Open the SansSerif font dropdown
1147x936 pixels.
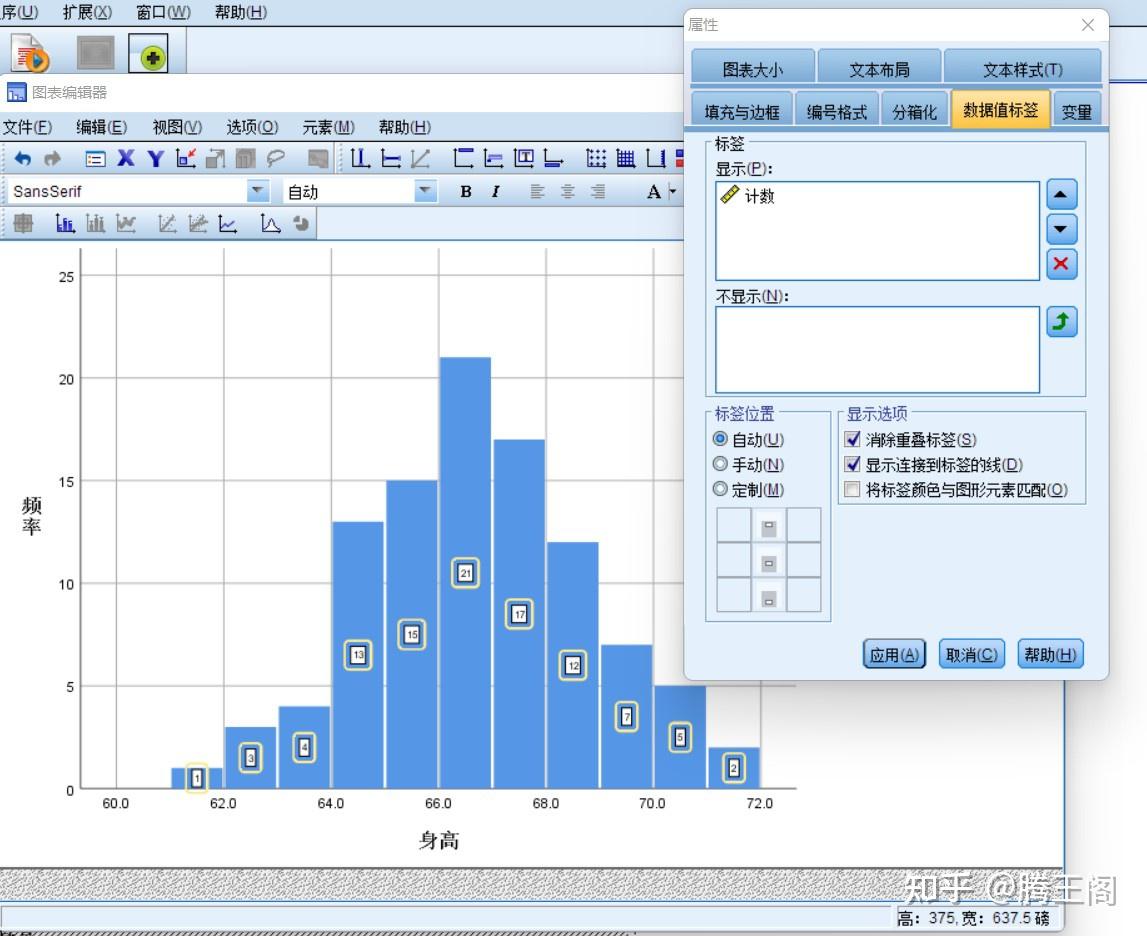pyautogui.click(x=257, y=192)
